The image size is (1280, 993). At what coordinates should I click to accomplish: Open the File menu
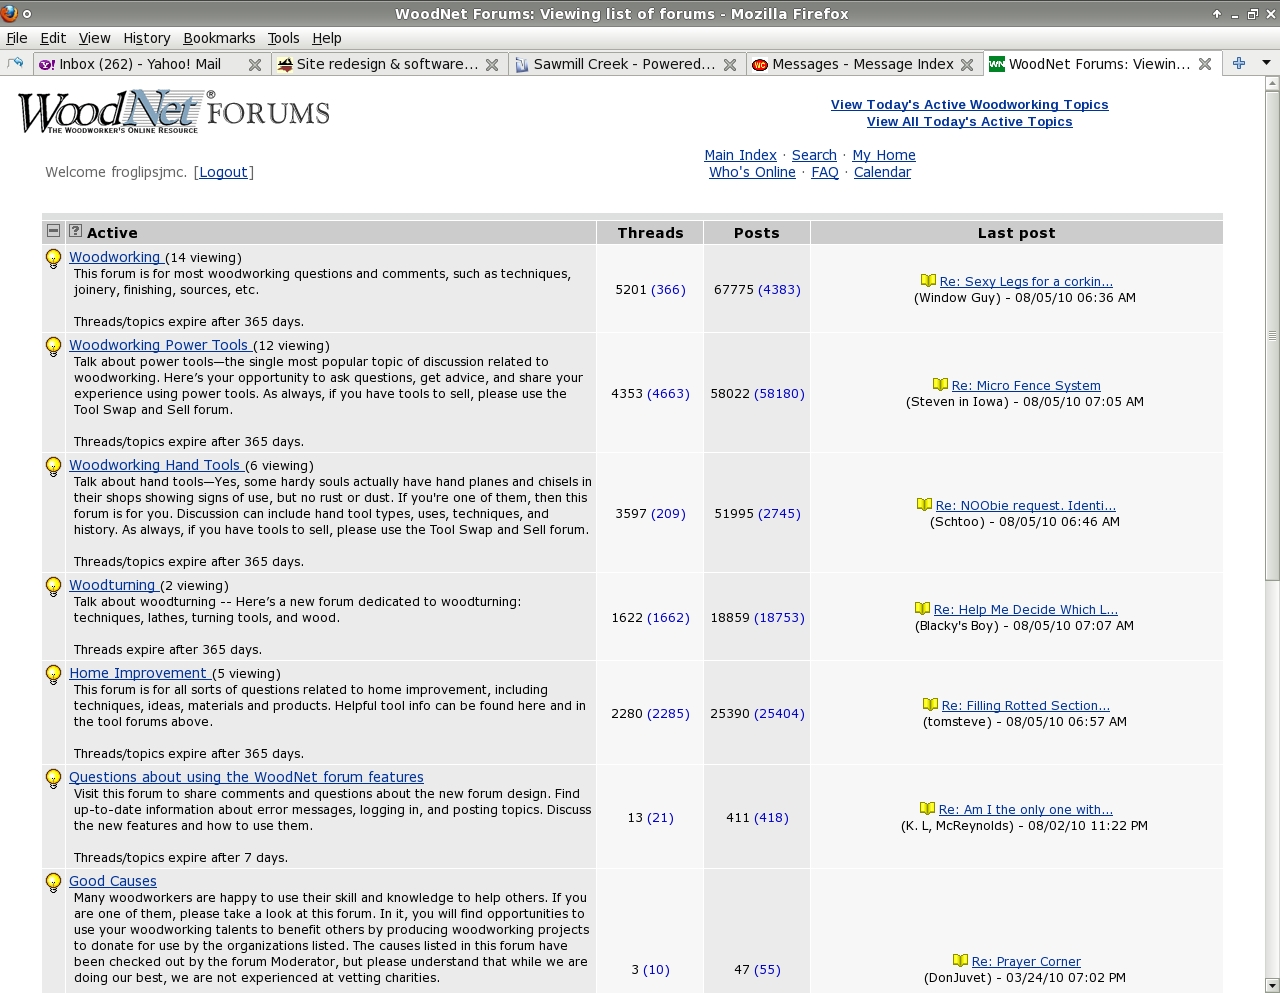(x=17, y=38)
